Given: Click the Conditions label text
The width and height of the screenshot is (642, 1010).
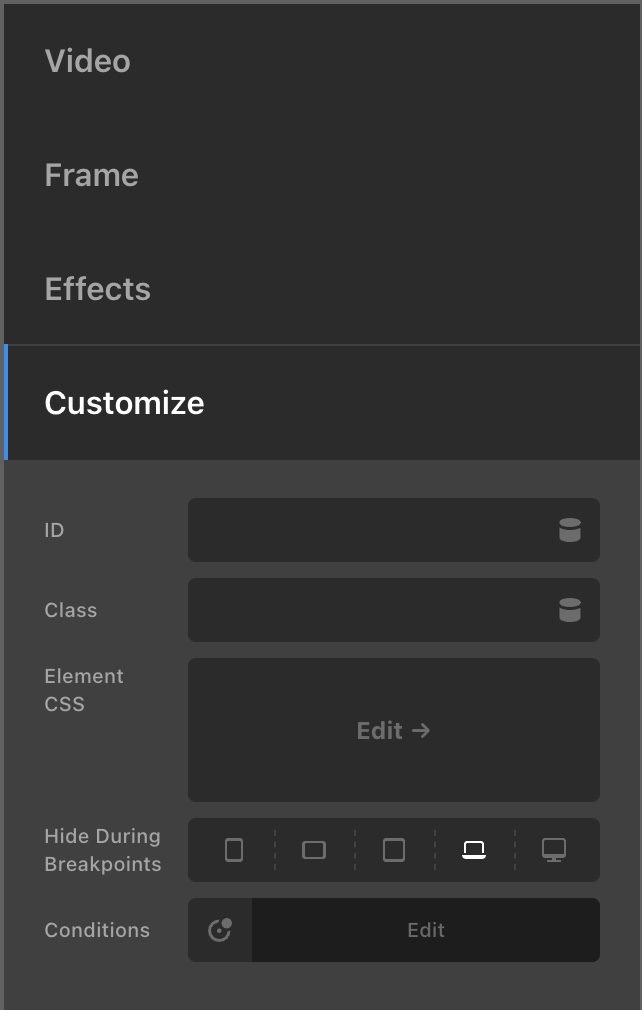Looking at the screenshot, I should [97, 930].
